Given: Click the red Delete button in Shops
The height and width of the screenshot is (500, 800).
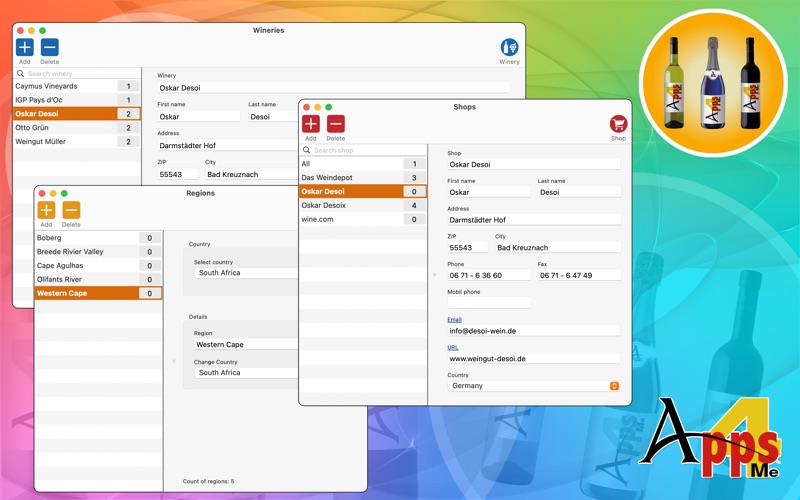Looking at the screenshot, I should pyautogui.click(x=336, y=124).
